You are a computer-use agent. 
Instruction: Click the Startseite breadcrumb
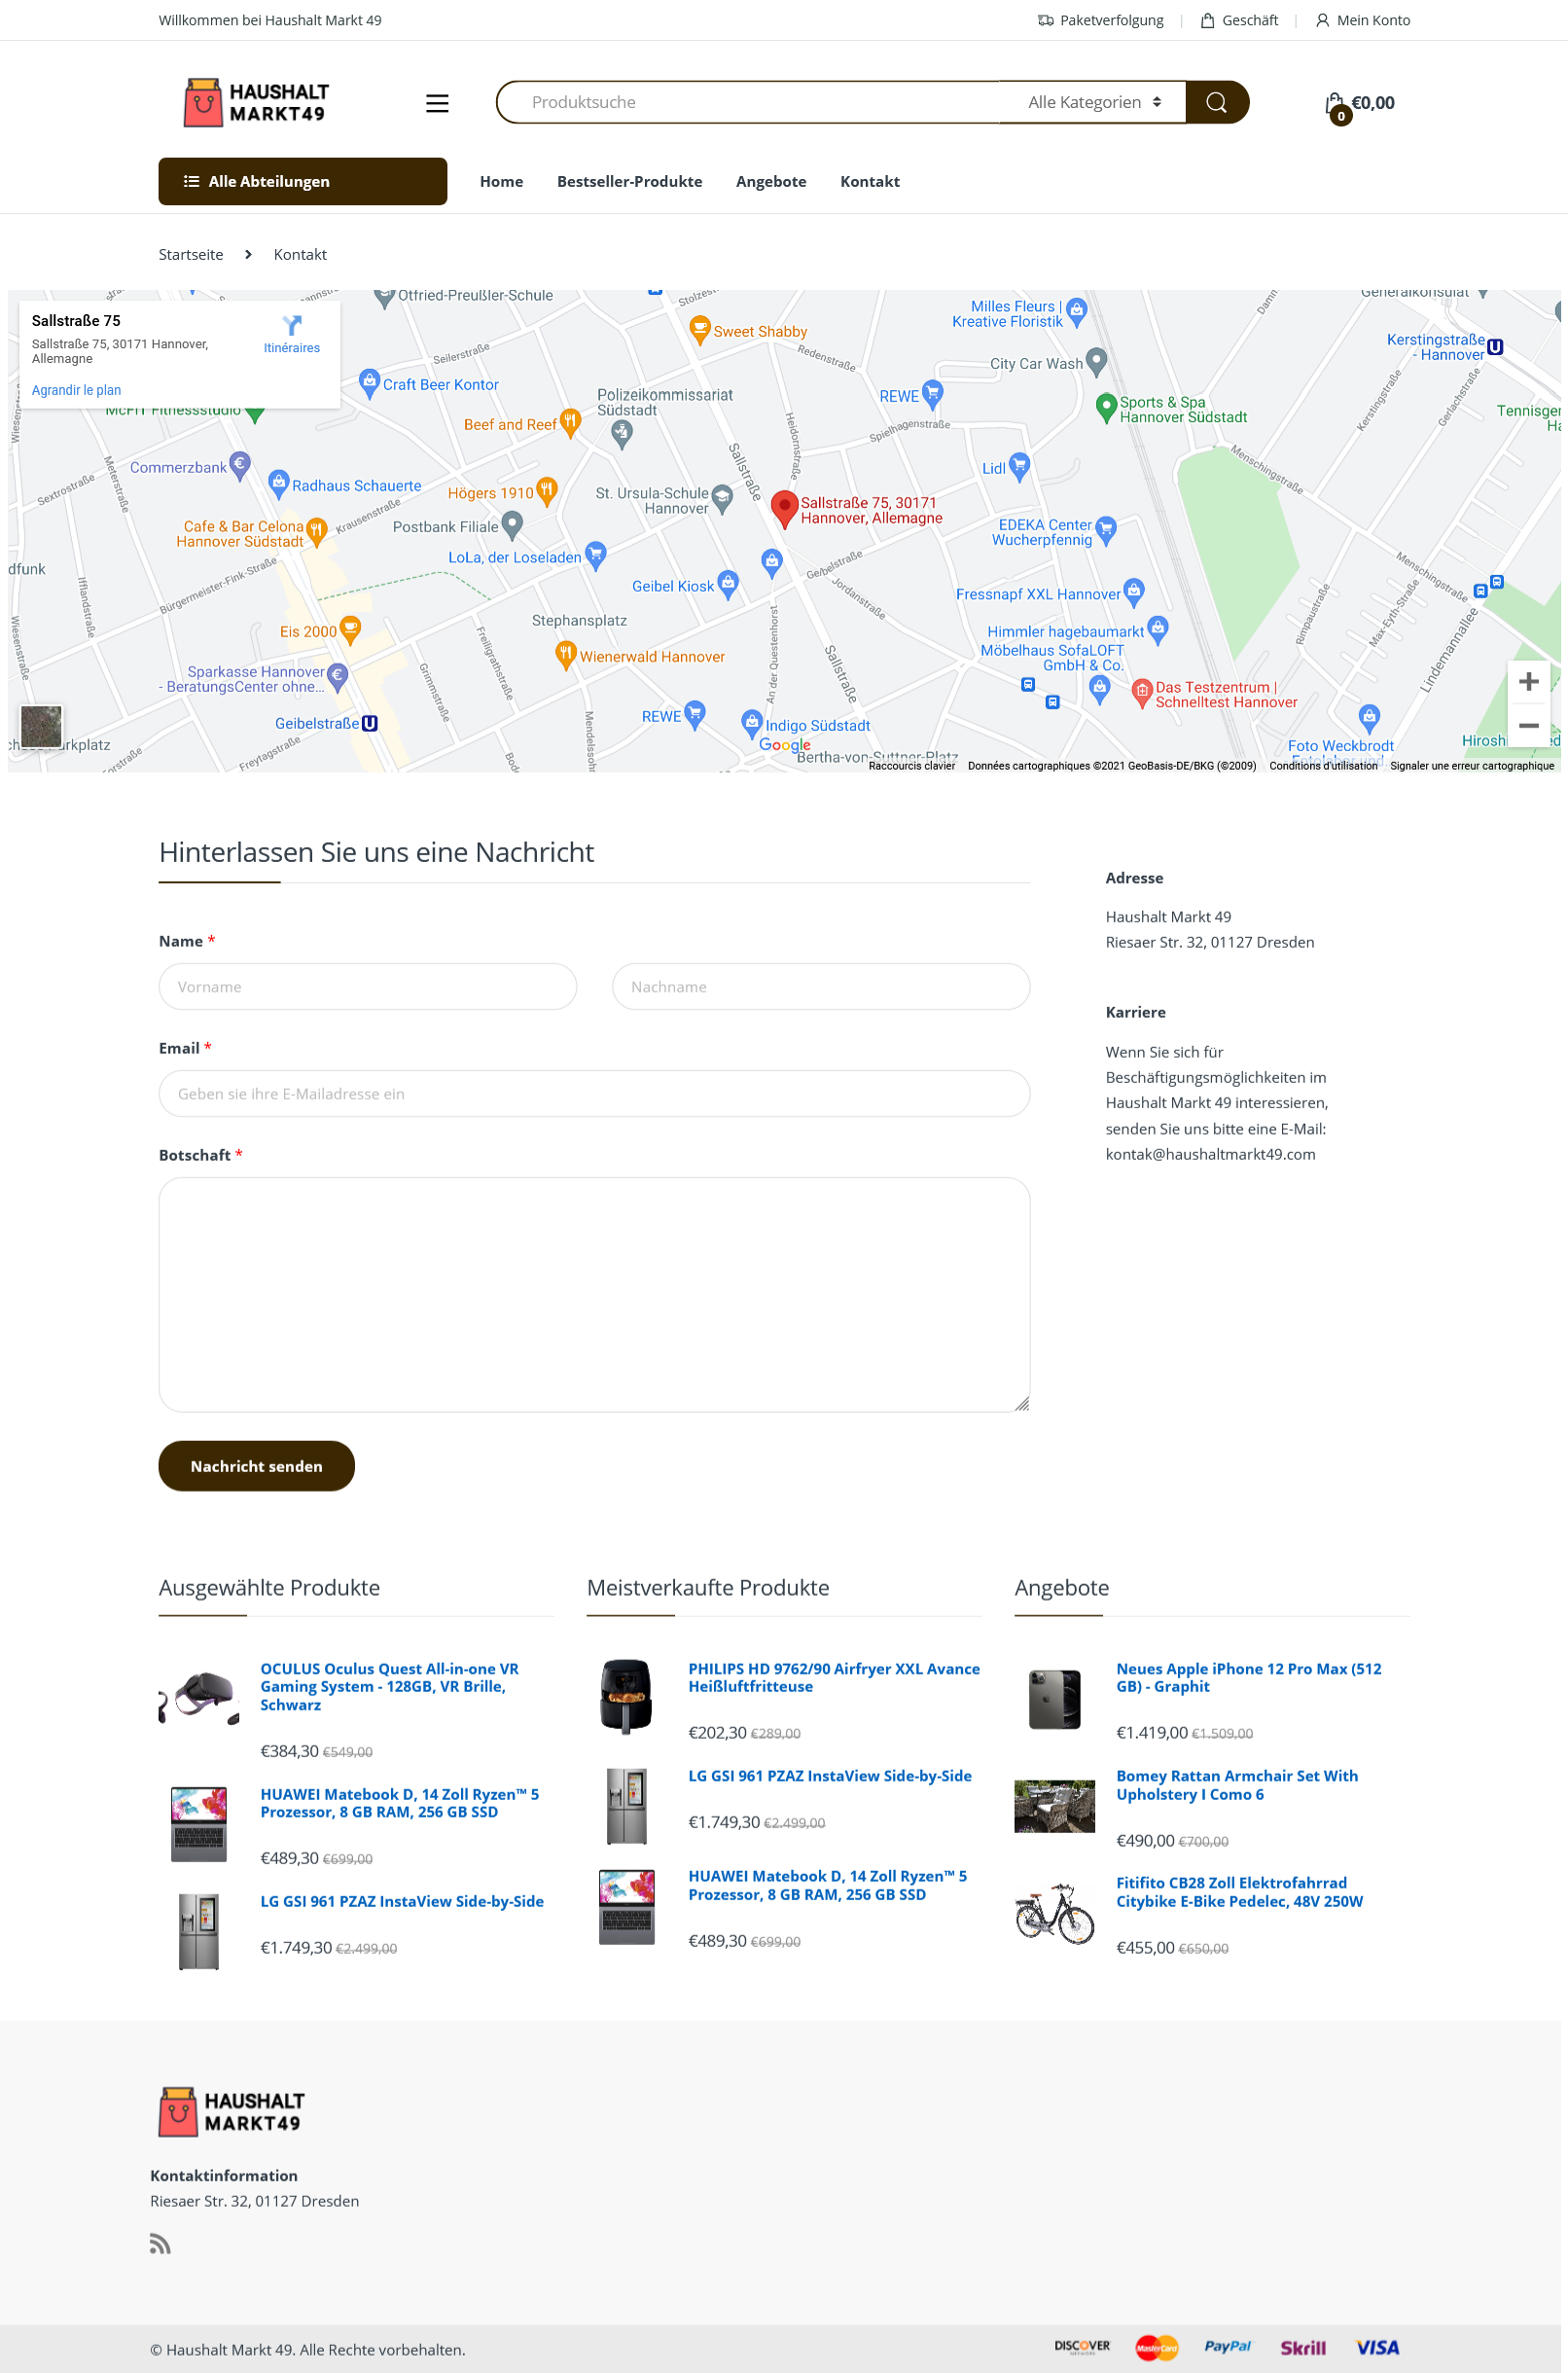point(191,254)
